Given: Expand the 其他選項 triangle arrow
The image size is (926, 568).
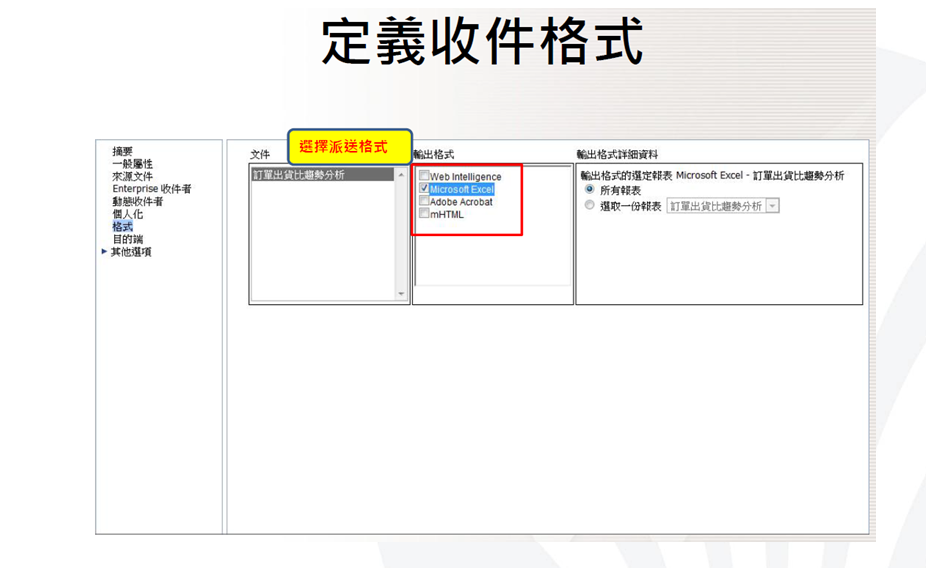Looking at the screenshot, I should point(104,252).
